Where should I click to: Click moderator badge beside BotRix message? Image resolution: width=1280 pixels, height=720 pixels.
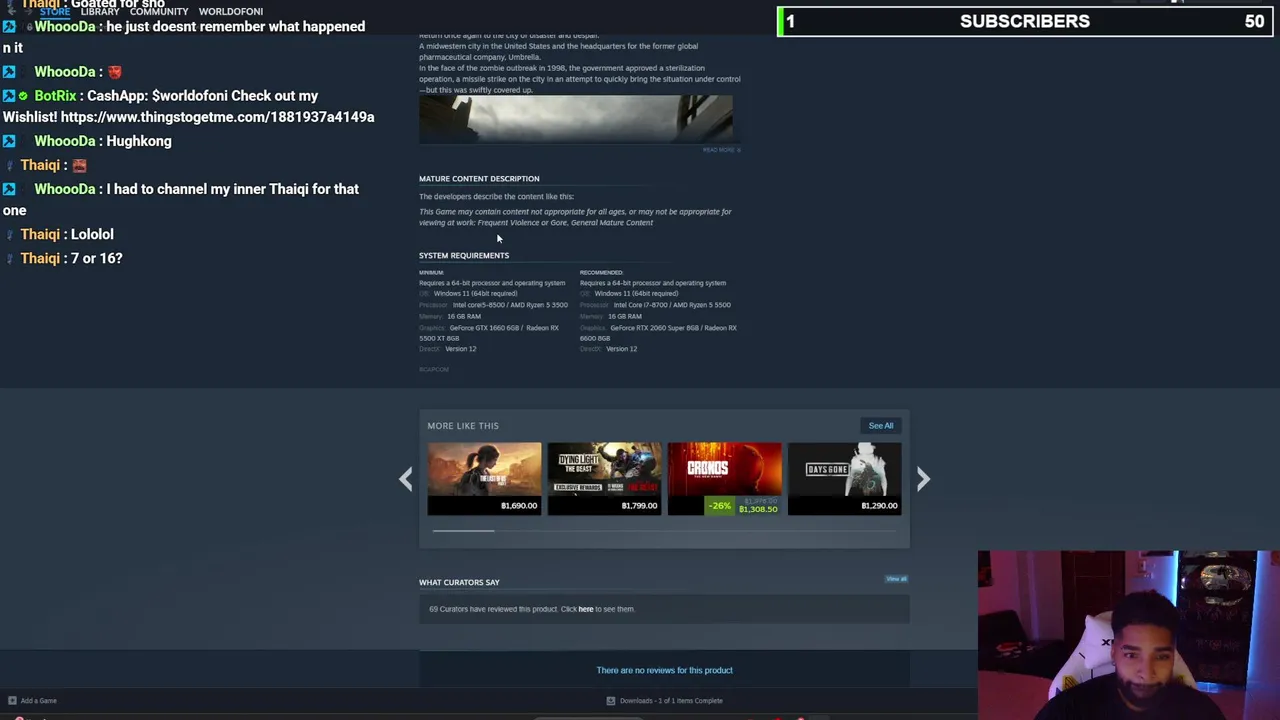[x=9, y=96]
